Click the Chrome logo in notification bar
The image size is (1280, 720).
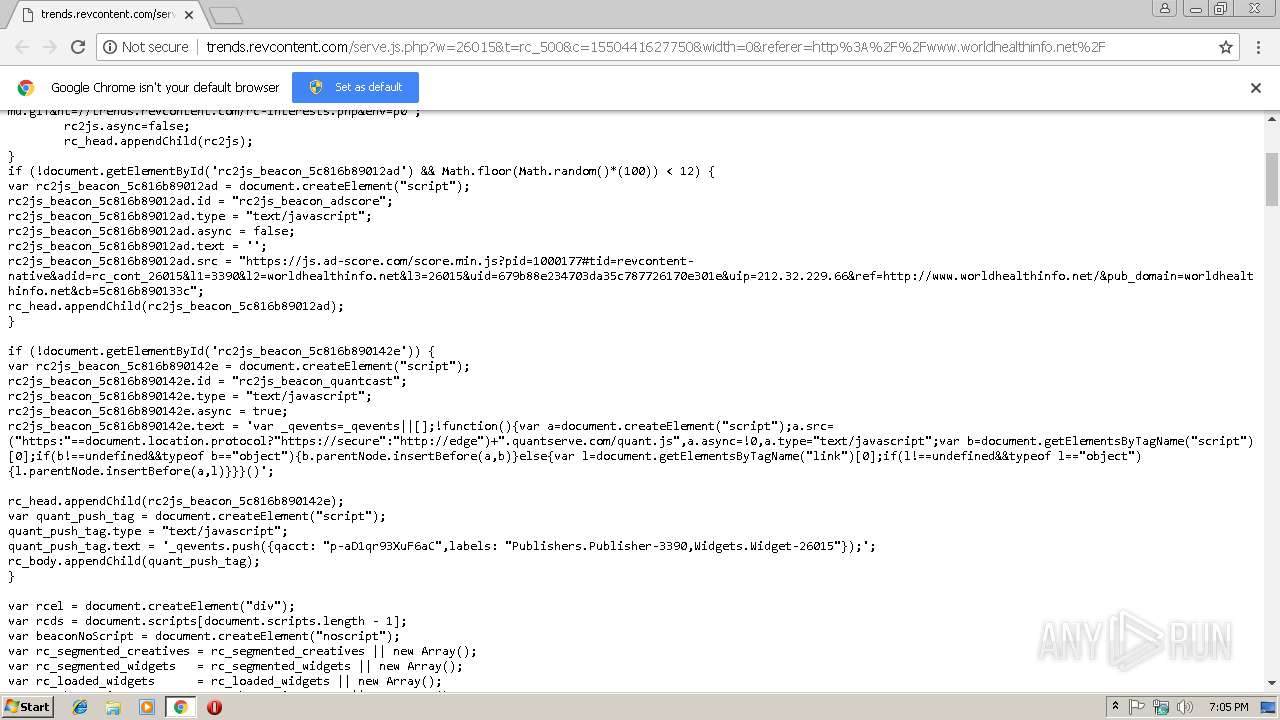(x=26, y=87)
